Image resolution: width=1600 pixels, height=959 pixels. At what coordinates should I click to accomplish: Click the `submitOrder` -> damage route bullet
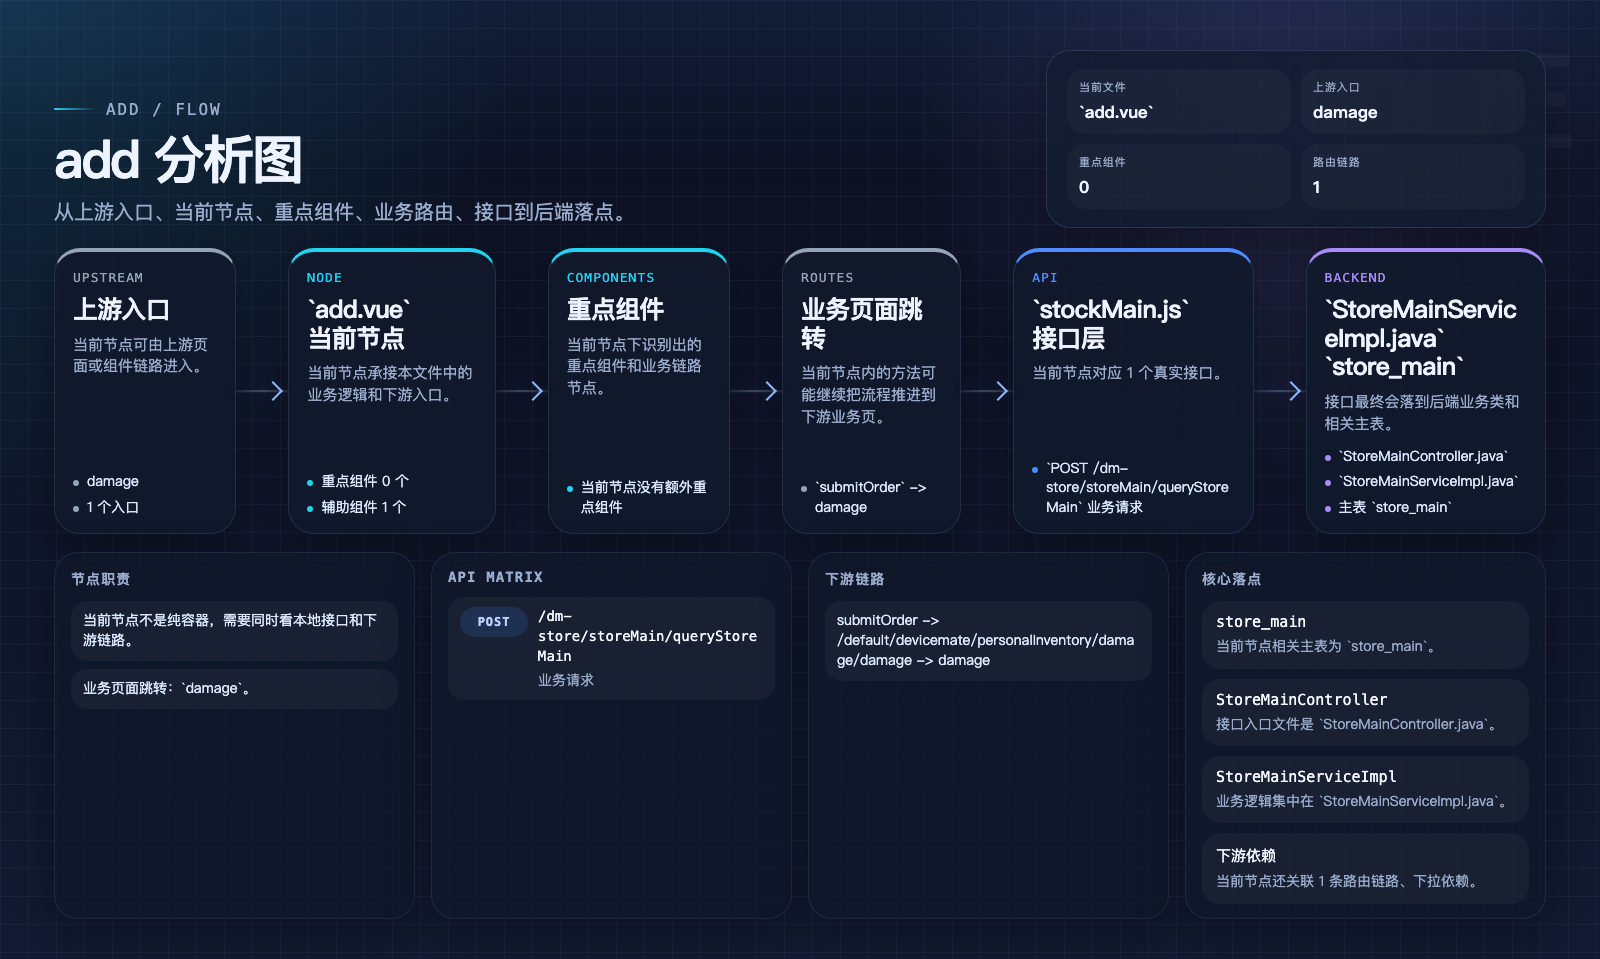(x=870, y=497)
